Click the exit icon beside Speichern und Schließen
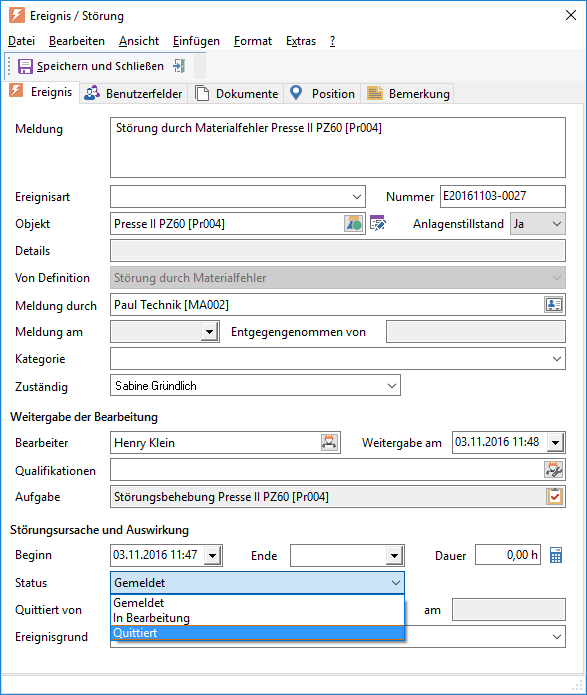Image resolution: width=587 pixels, height=695 pixels. pos(179,66)
